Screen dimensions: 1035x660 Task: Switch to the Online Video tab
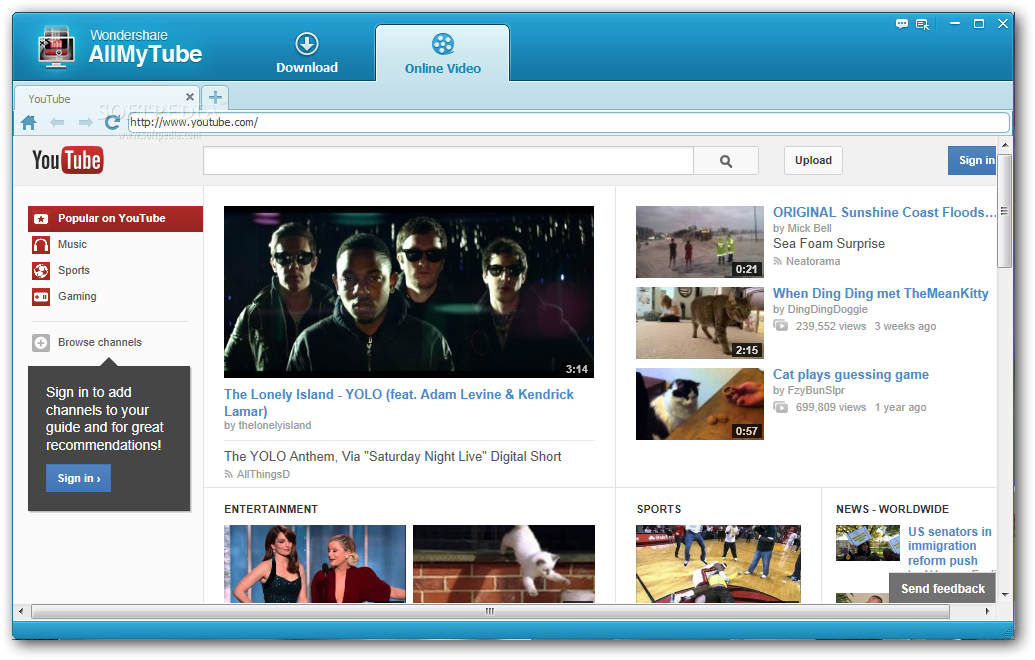point(442,53)
